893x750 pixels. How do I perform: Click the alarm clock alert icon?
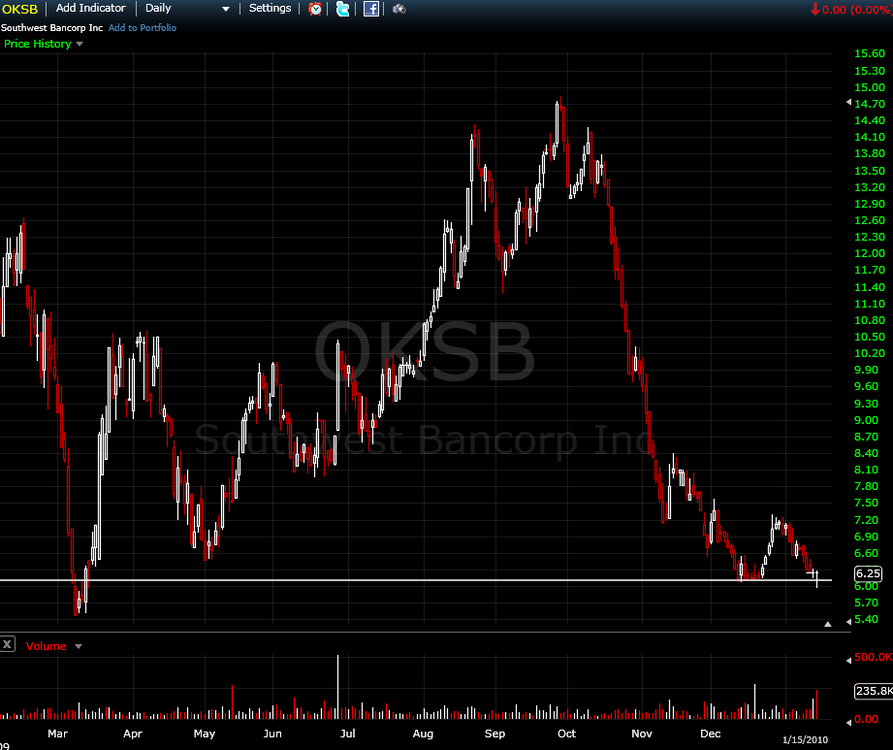tap(315, 9)
